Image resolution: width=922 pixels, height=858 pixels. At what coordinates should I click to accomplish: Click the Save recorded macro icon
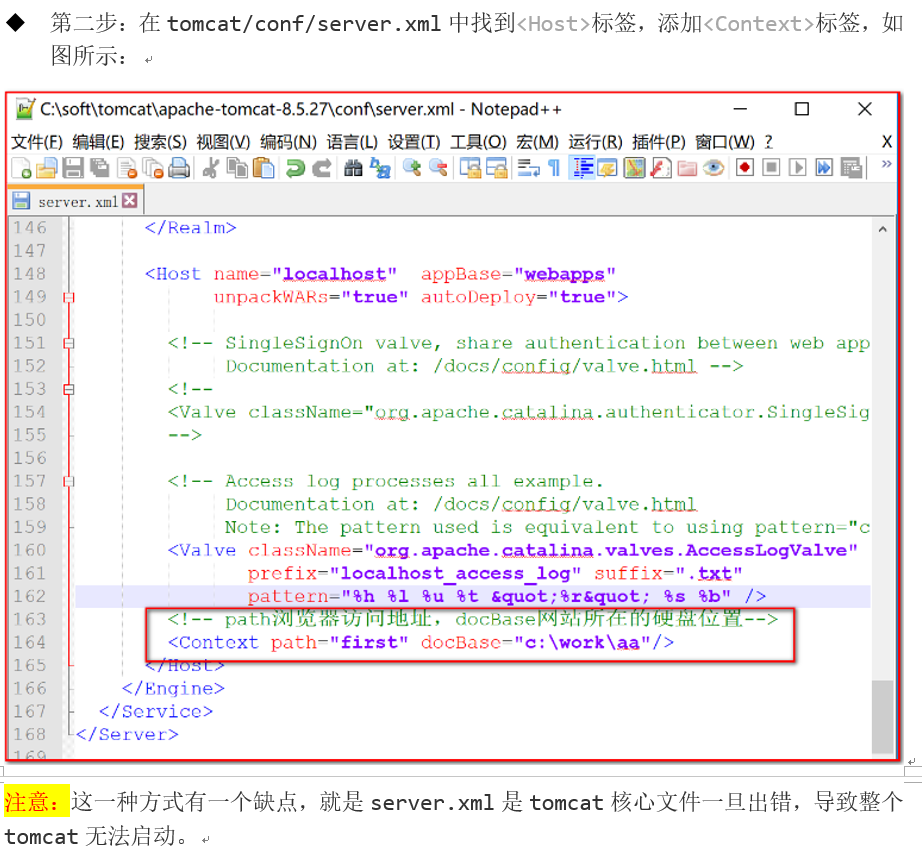coord(851,168)
